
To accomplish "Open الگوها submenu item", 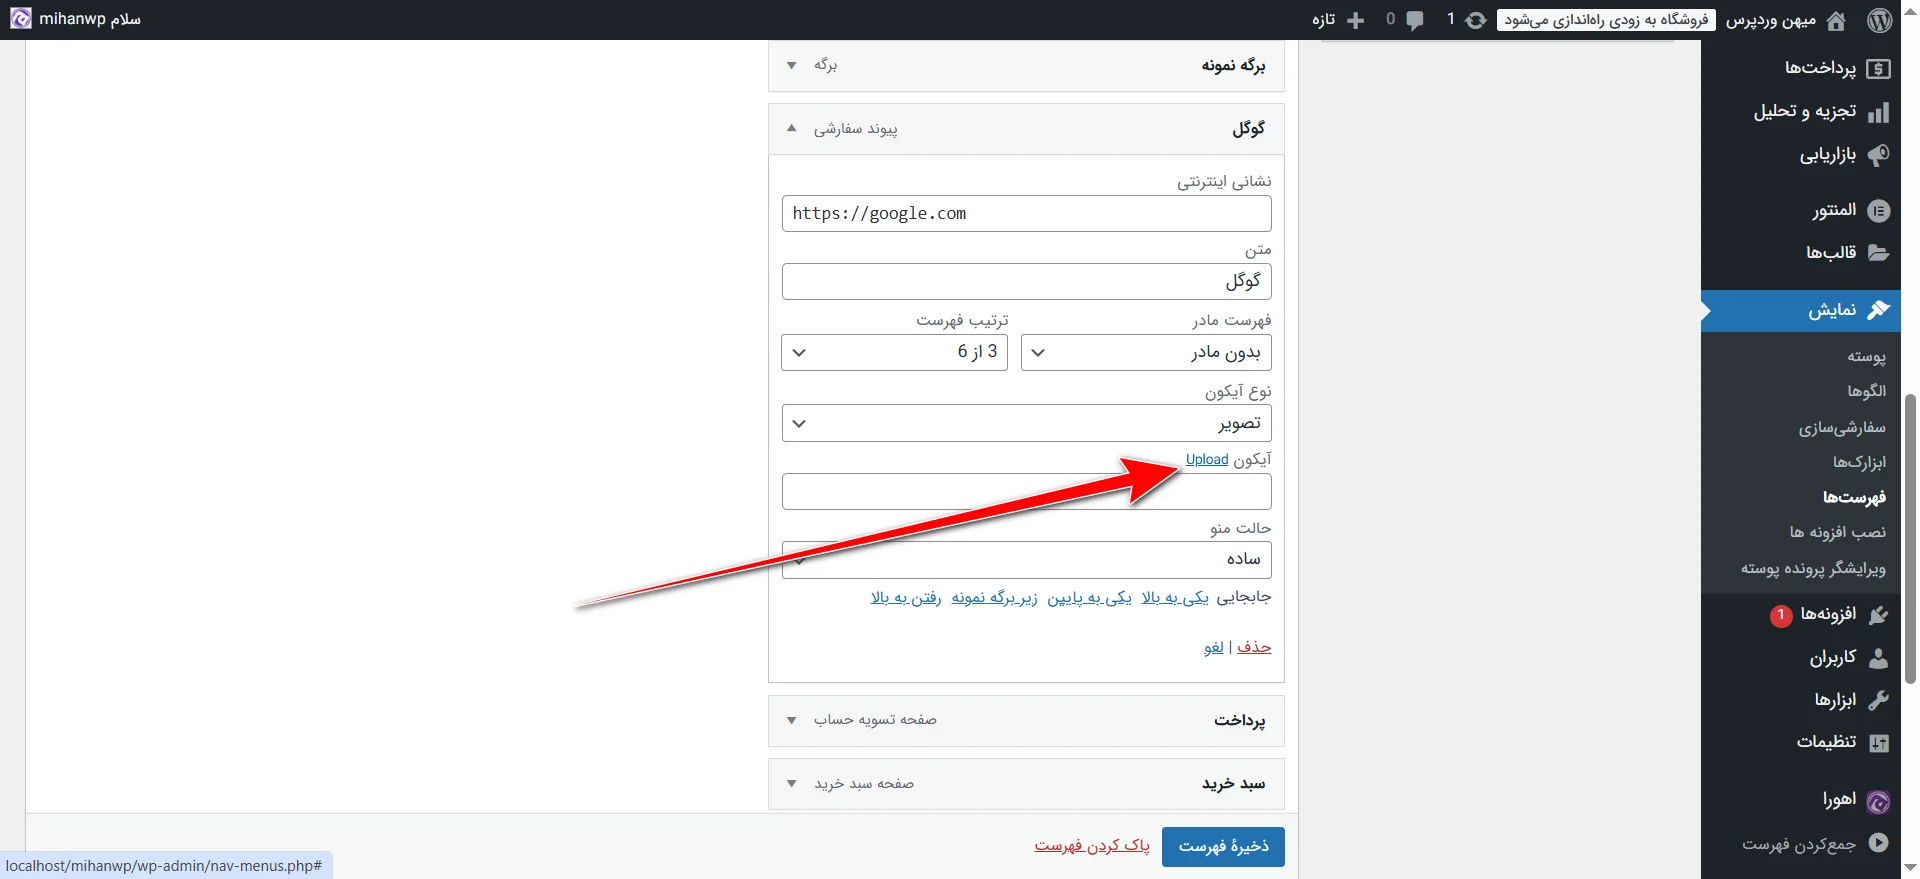I will 1866,391.
